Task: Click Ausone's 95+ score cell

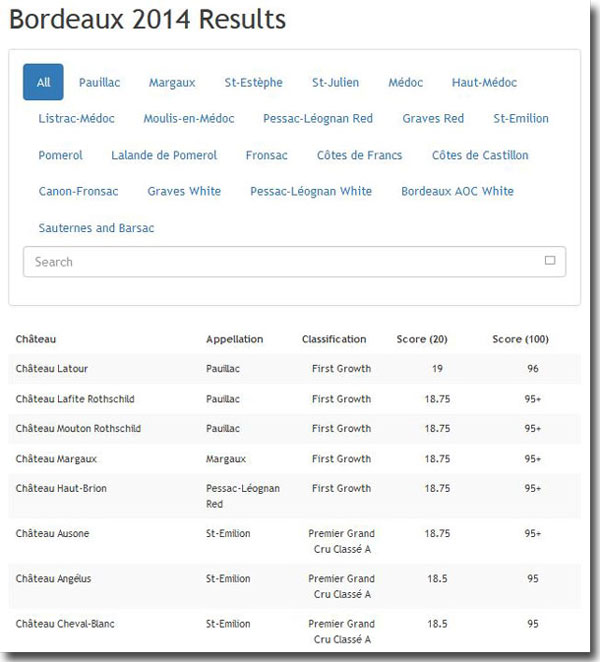Action: pyautogui.click(x=533, y=534)
